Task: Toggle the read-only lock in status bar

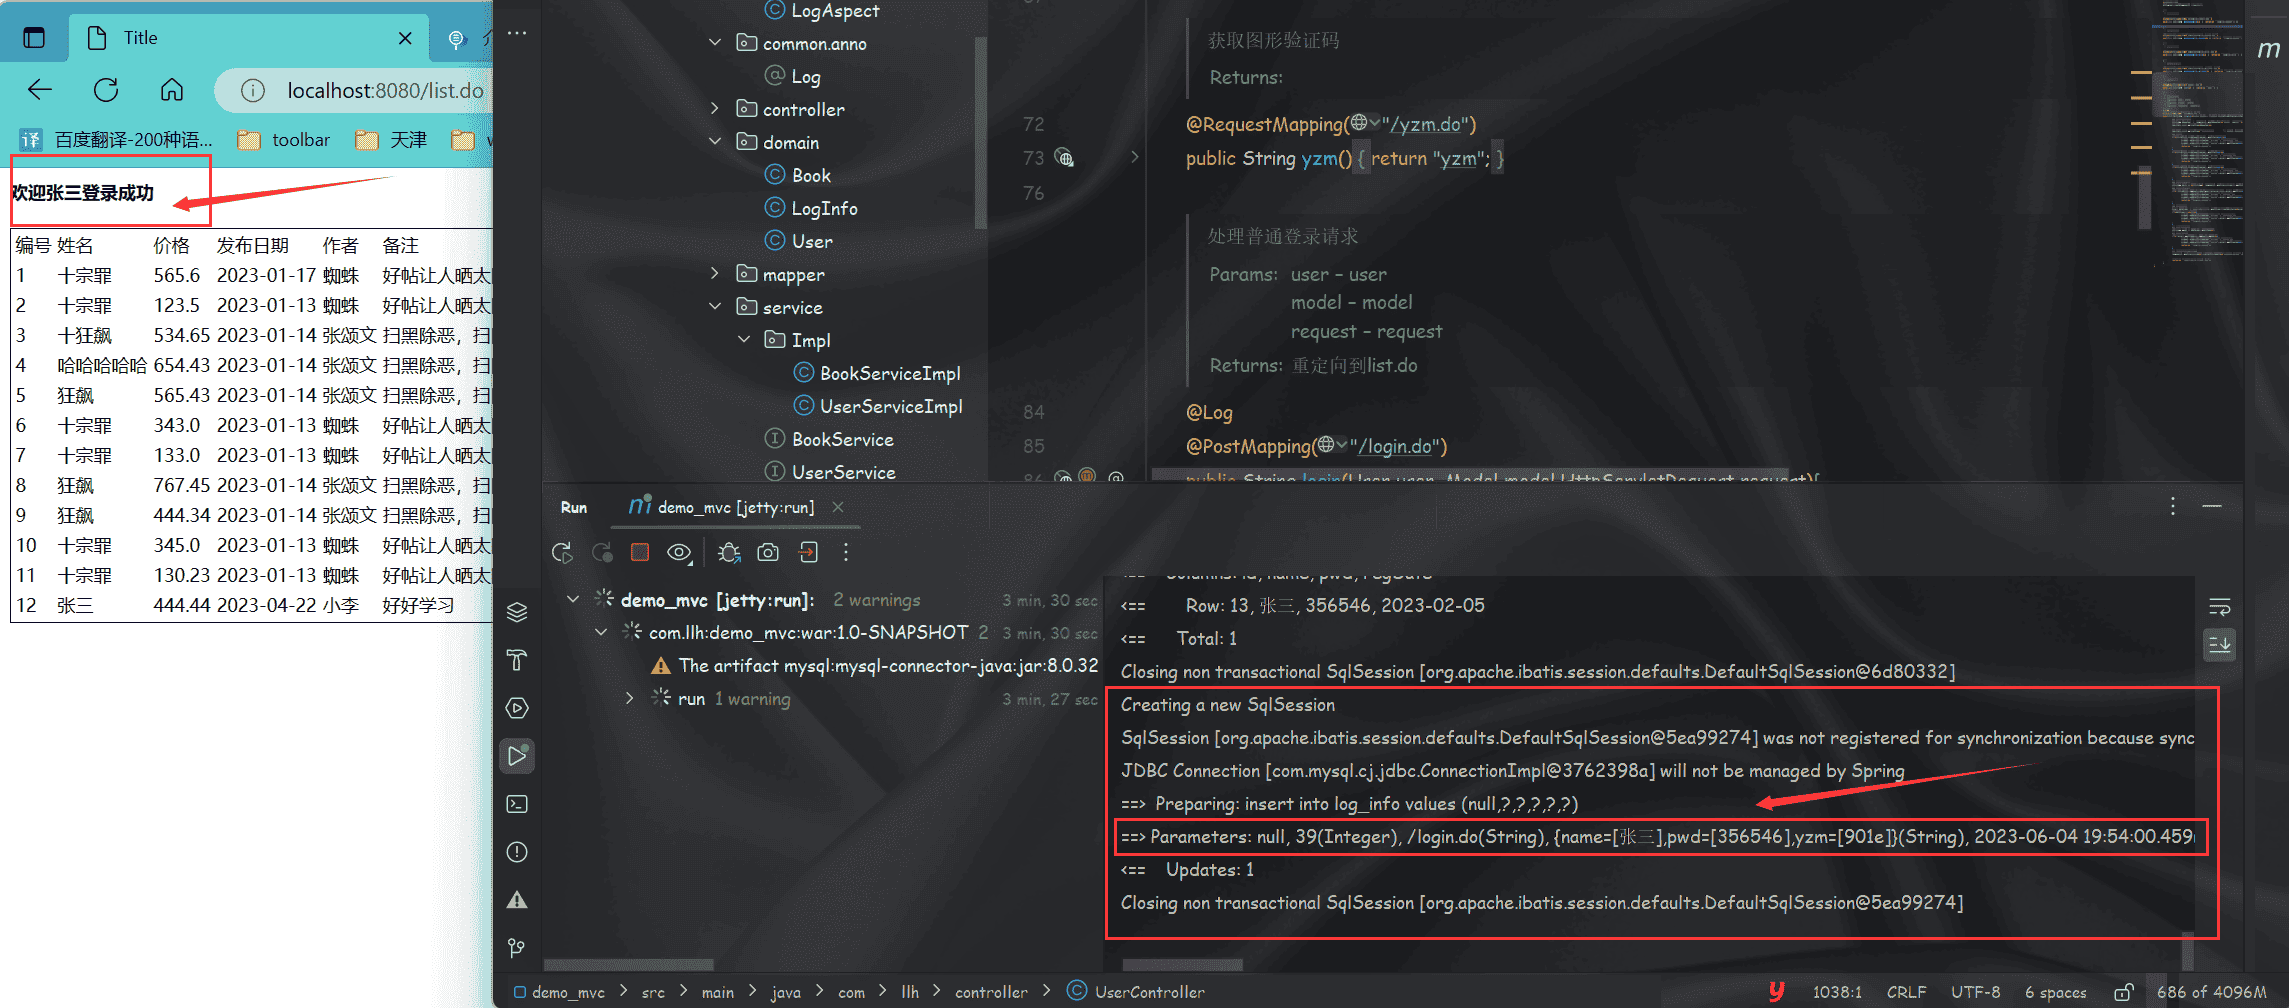Action: point(2123,992)
